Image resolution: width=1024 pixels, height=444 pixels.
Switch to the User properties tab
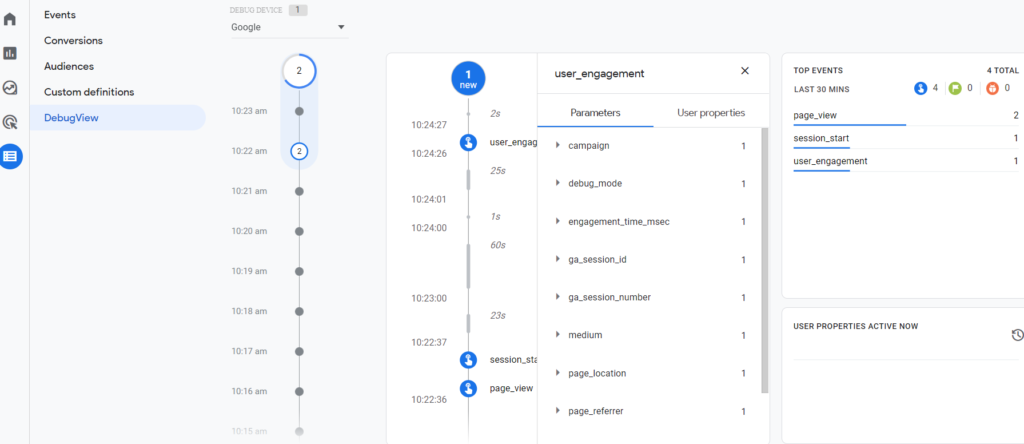click(x=710, y=113)
